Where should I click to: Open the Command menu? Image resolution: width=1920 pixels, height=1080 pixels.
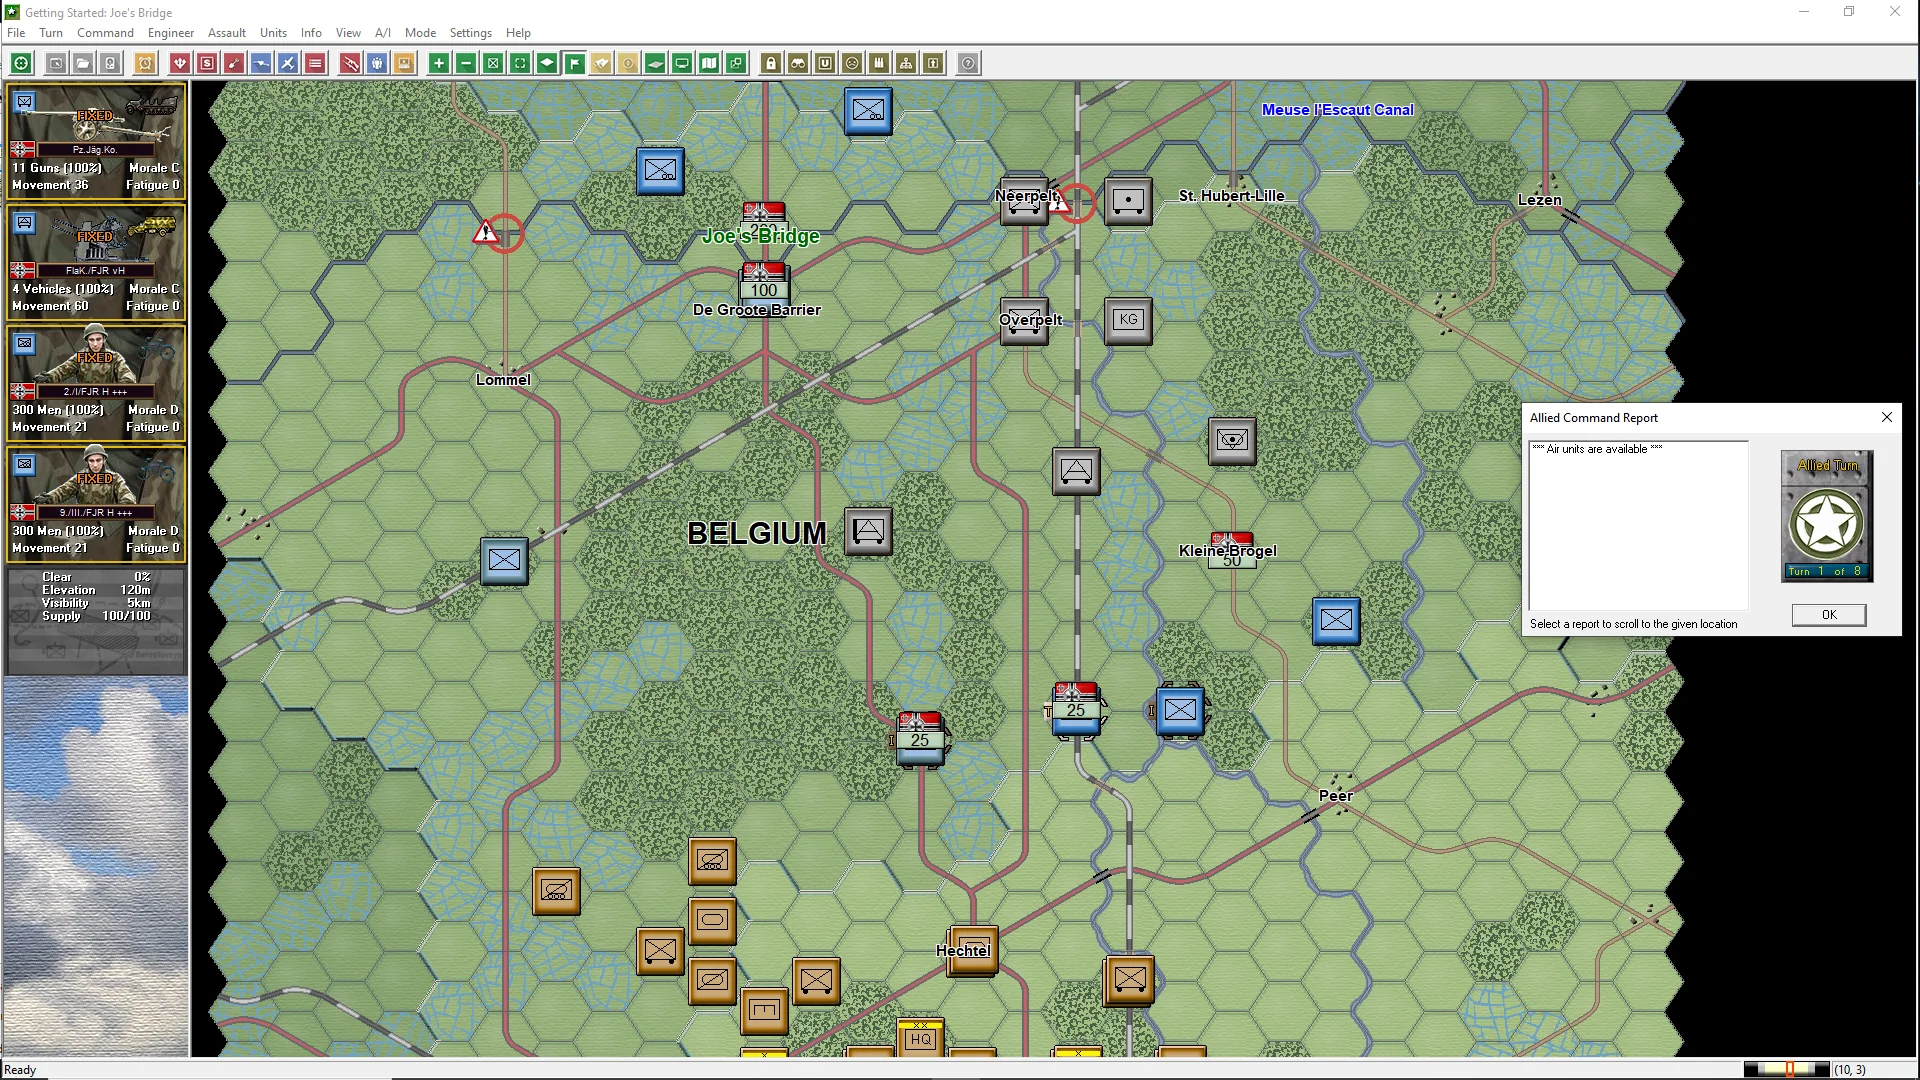click(105, 32)
